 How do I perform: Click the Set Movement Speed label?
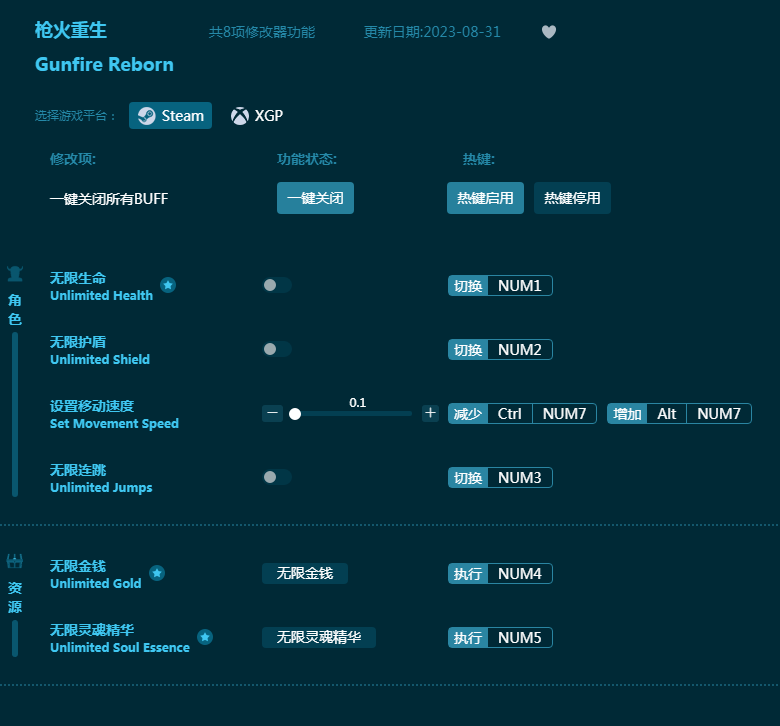pos(114,423)
